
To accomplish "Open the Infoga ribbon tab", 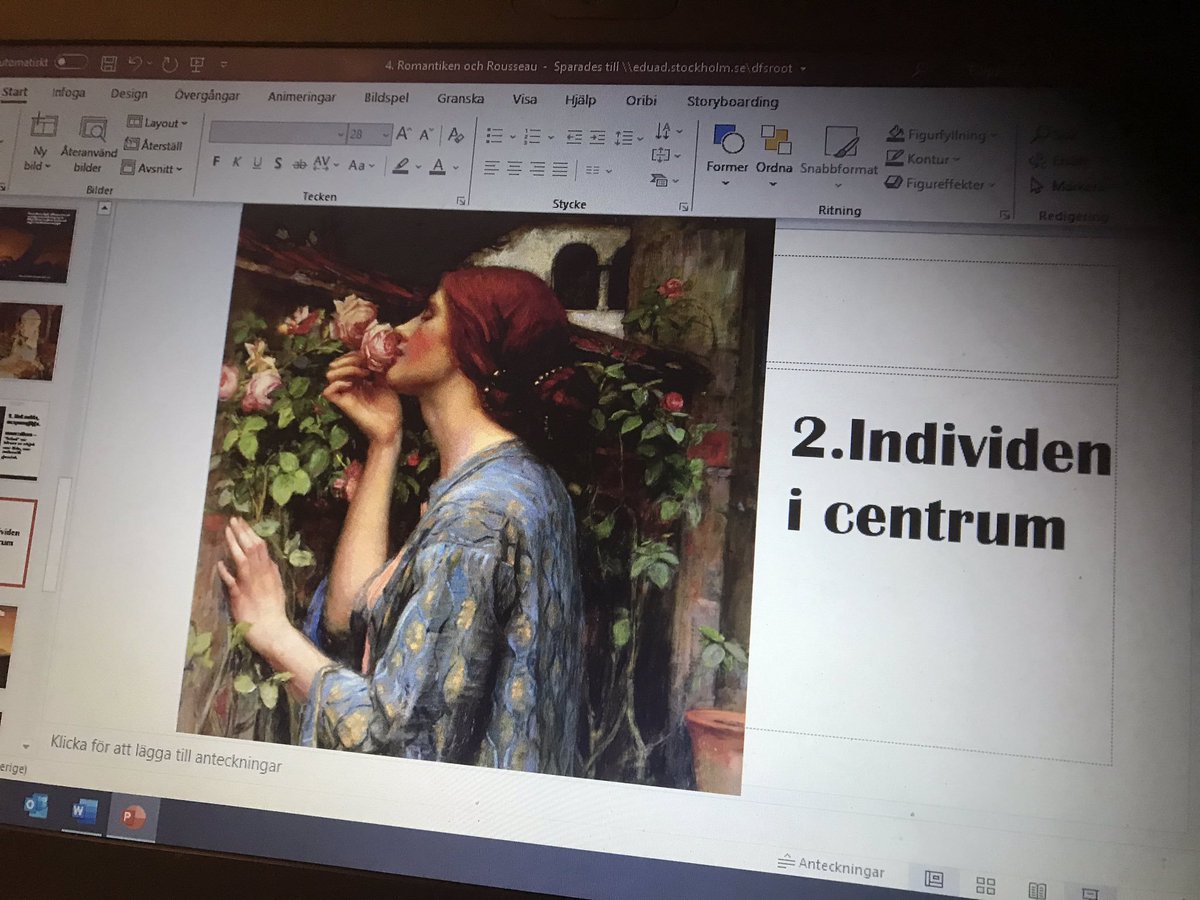I will pos(69,93).
